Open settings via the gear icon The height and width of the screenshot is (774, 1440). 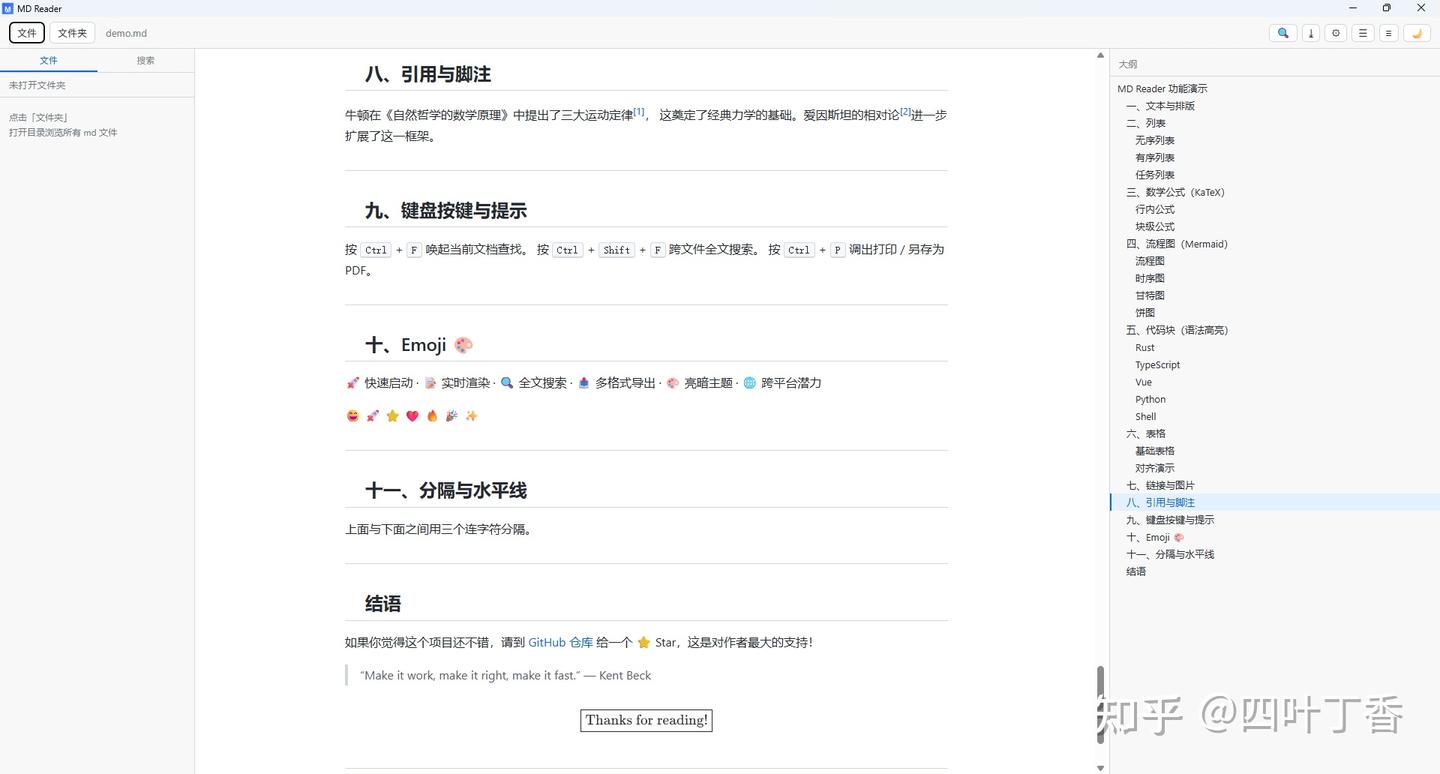point(1336,33)
